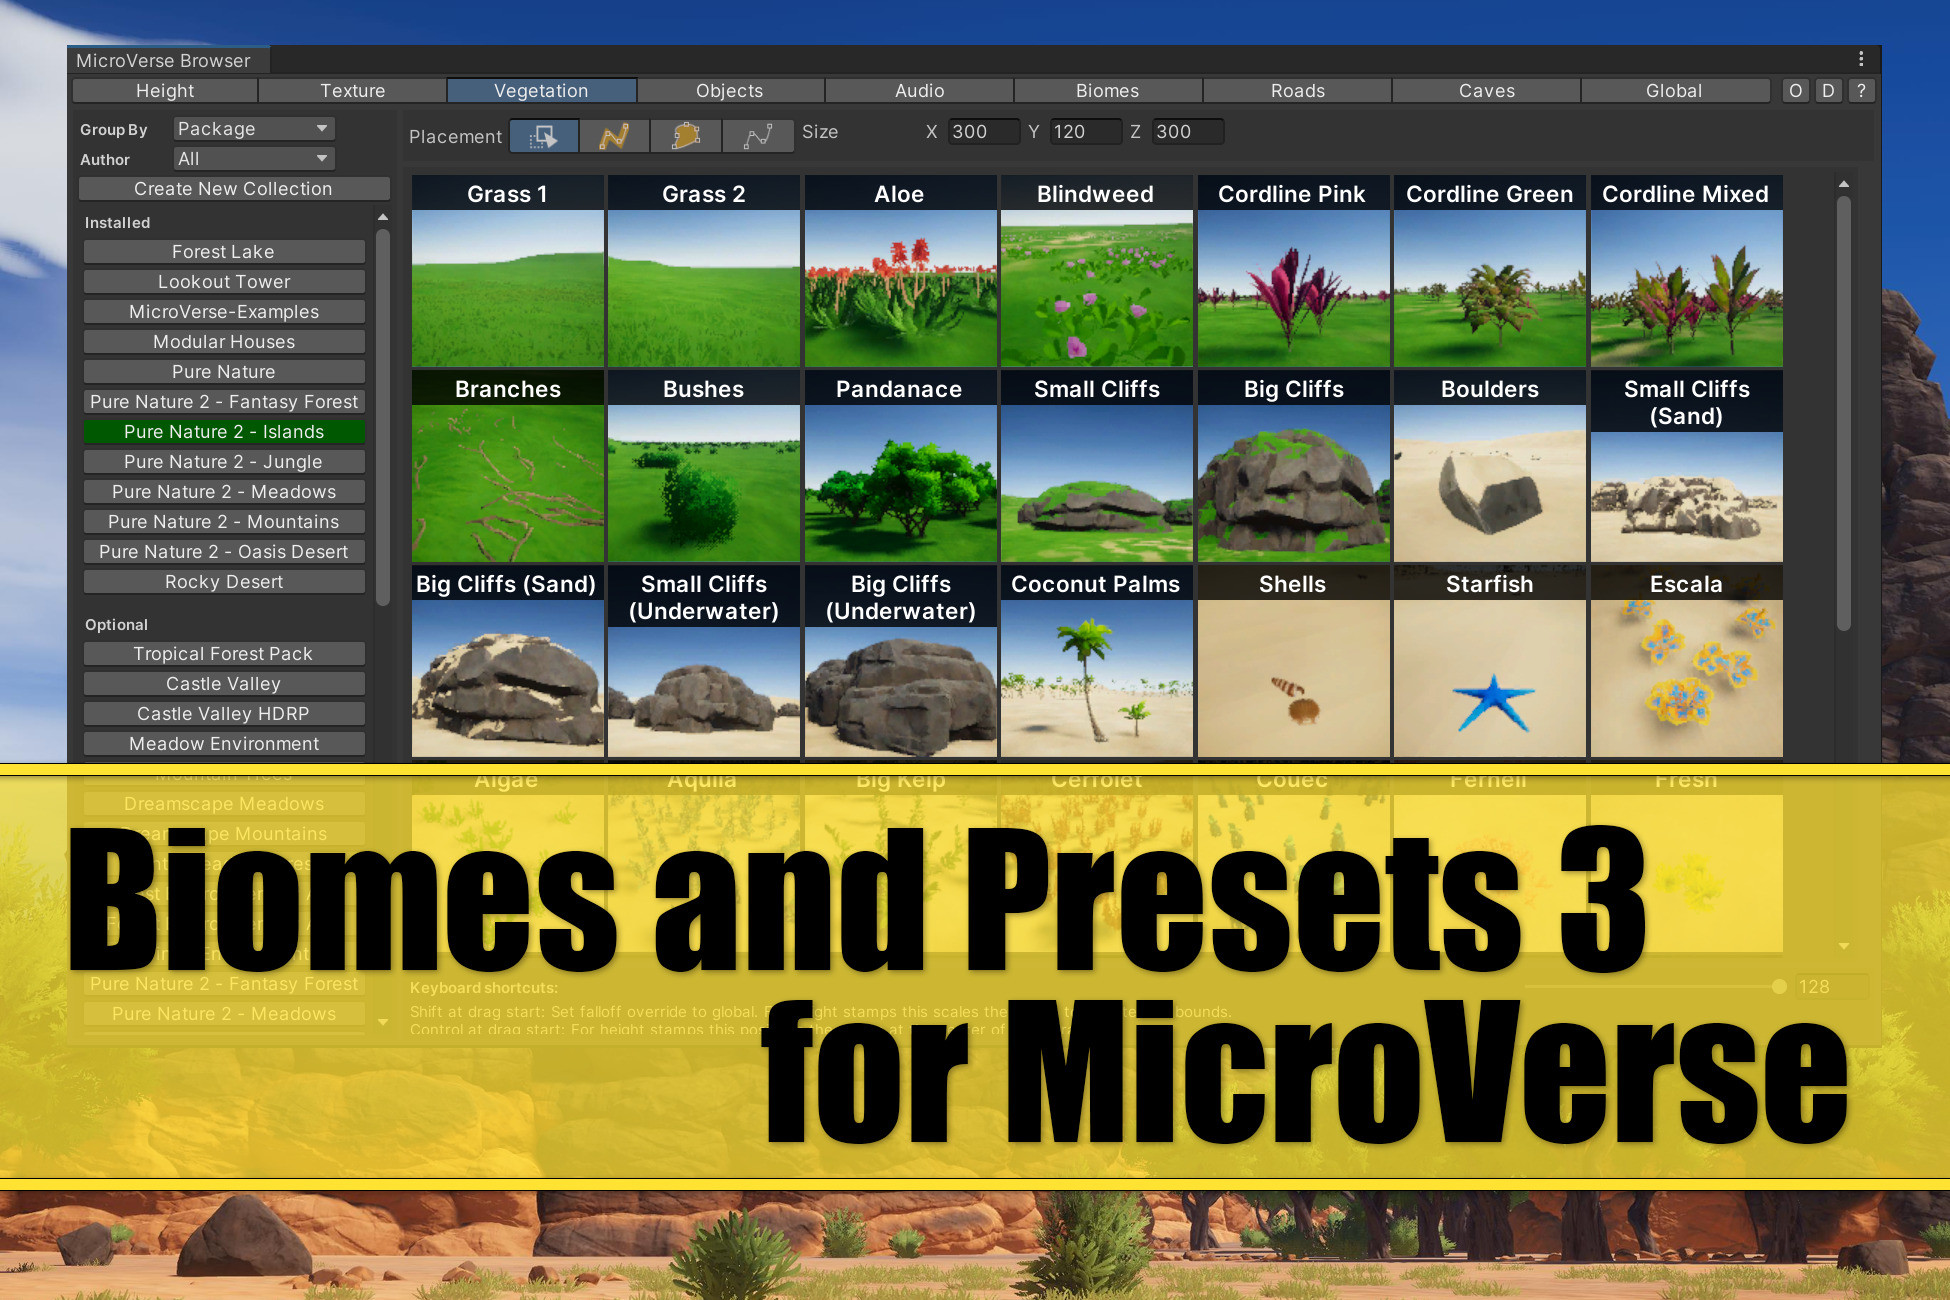
Task: Switch to the Texture tab
Action: [x=352, y=91]
